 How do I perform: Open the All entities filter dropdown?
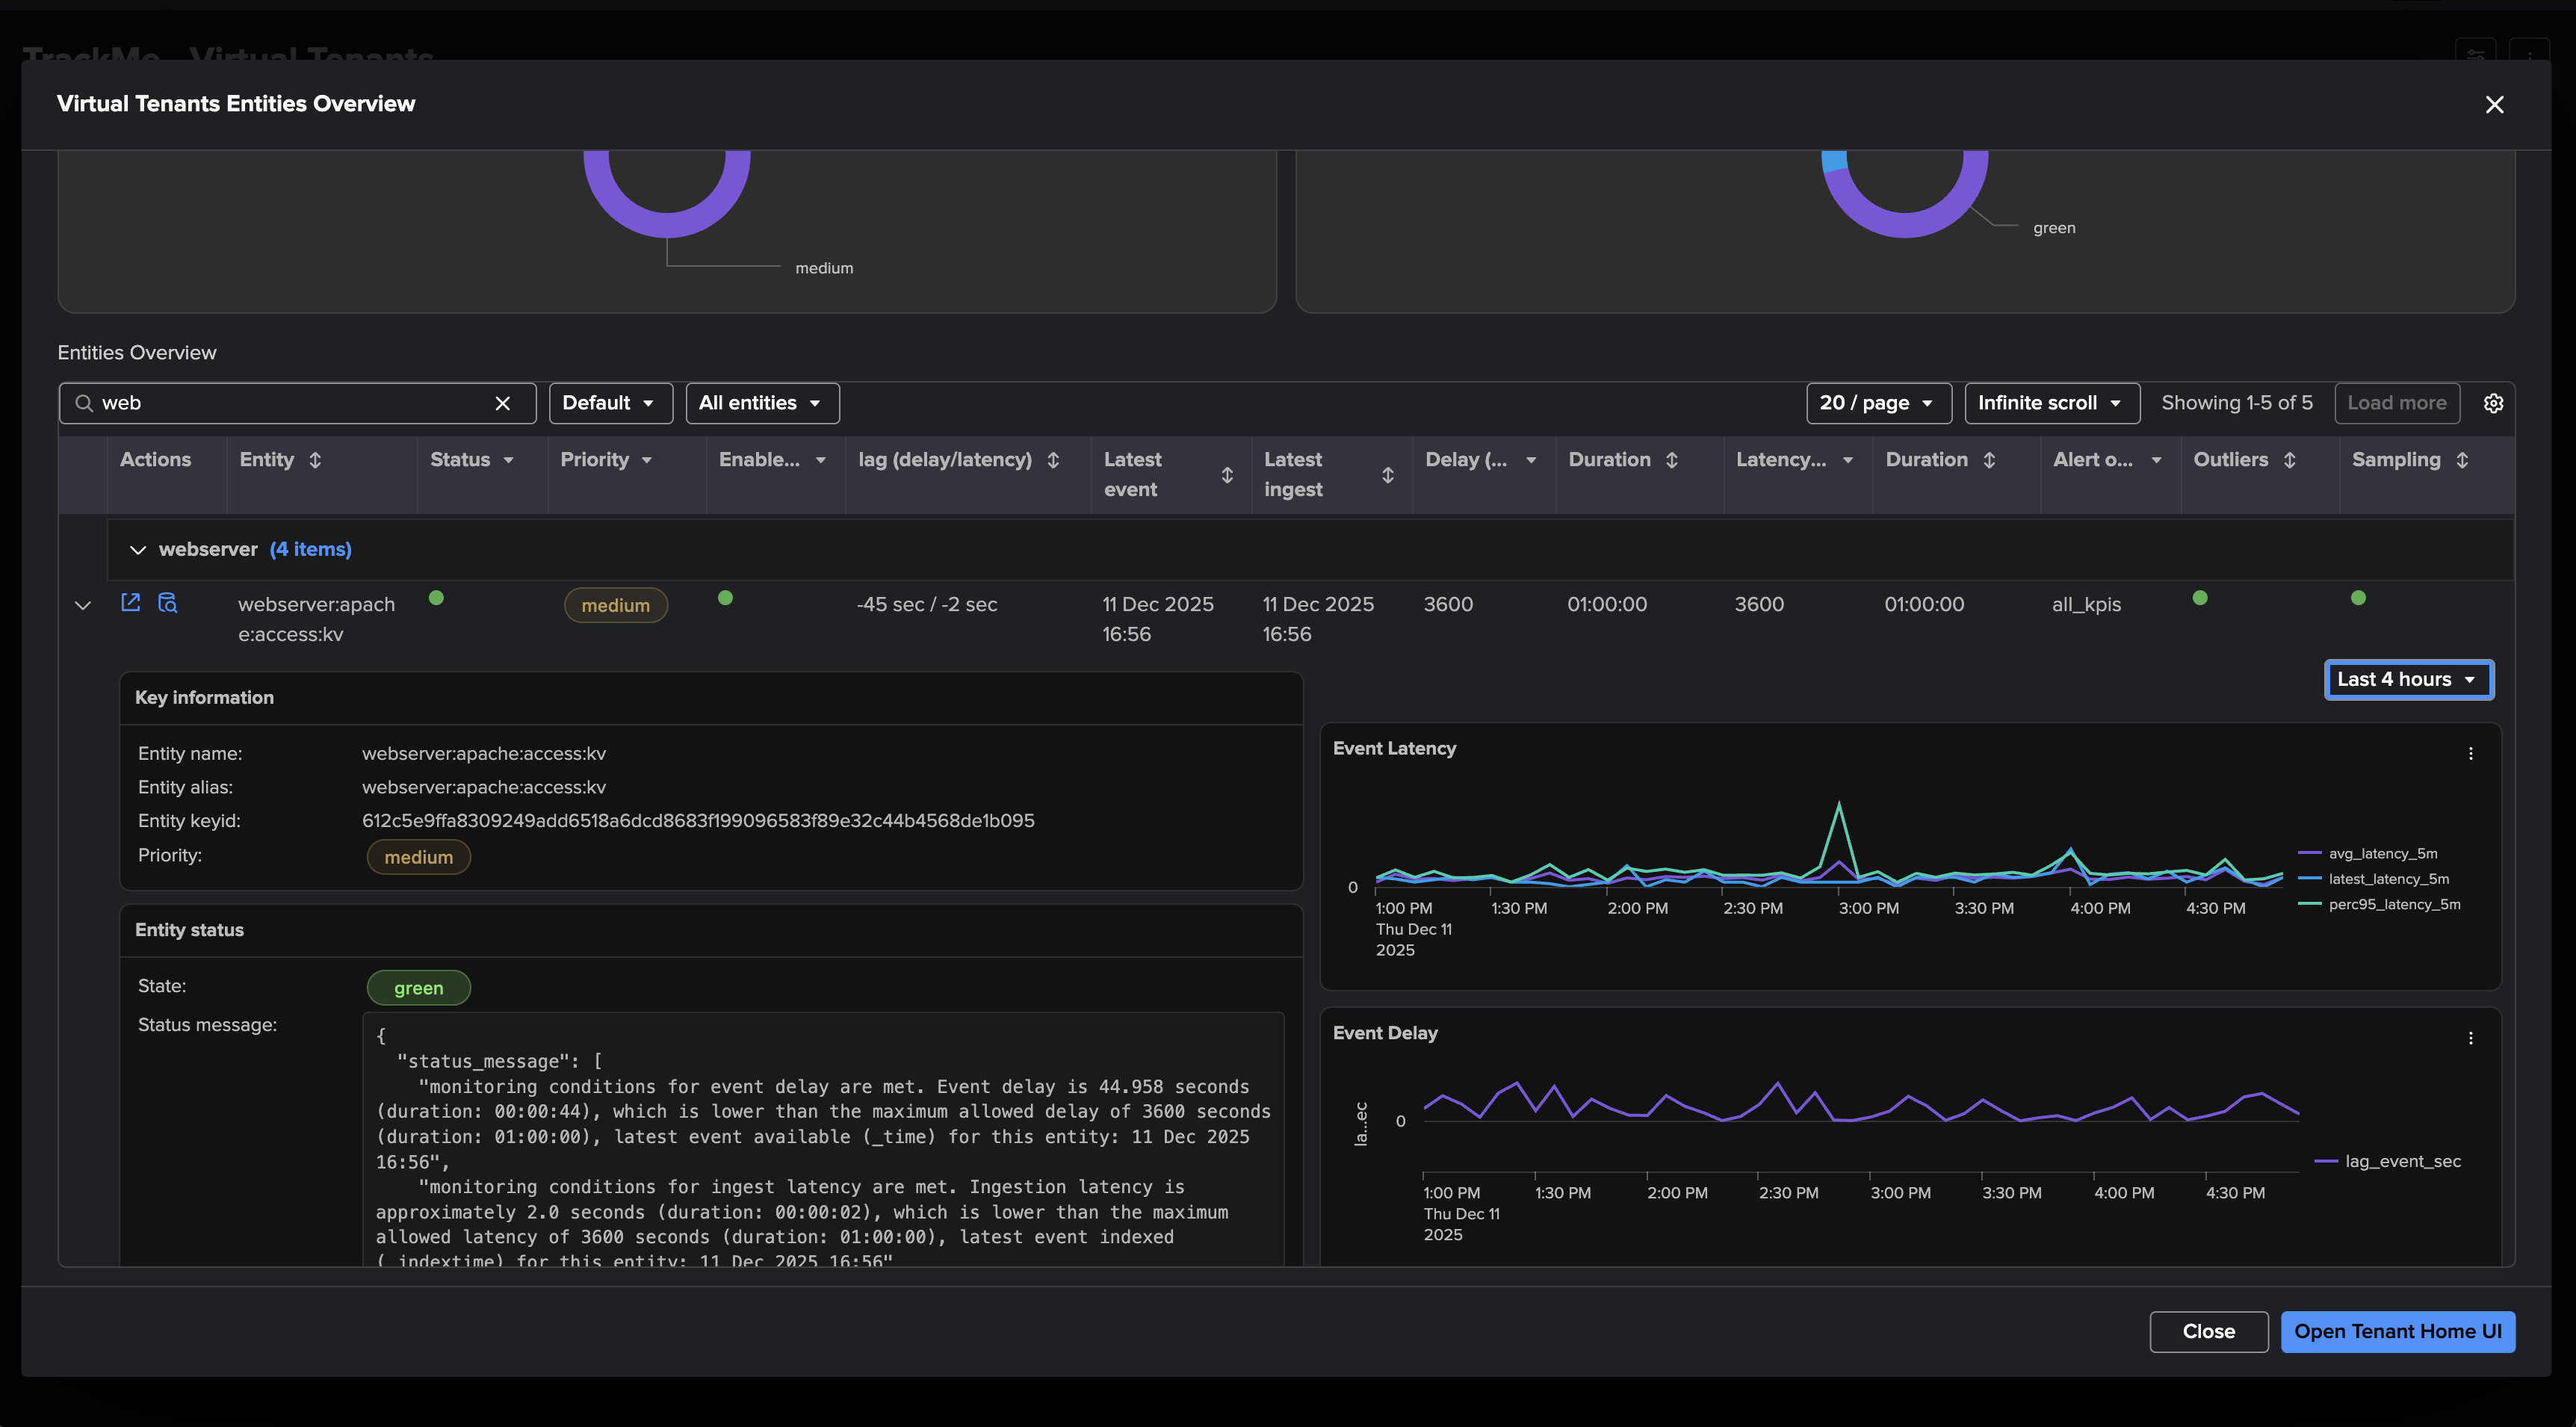point(761,403)
